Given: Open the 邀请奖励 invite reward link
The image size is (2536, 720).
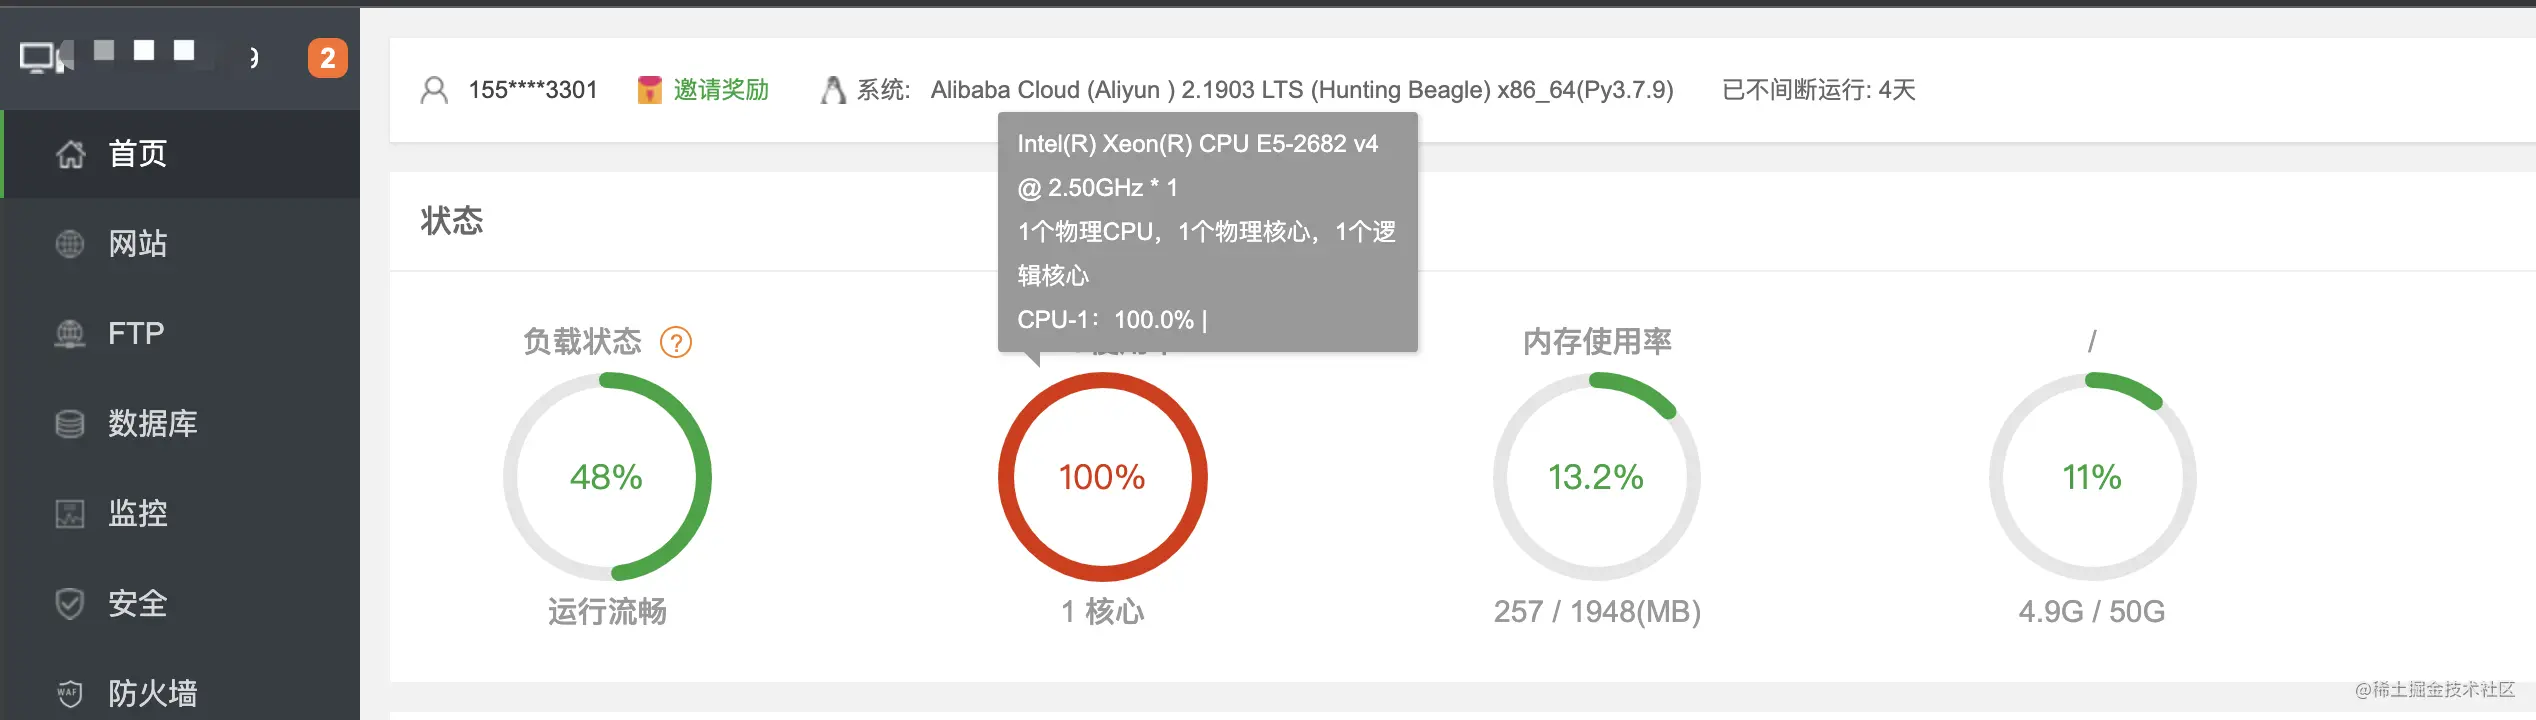Looking at the screenshot, I should 721,90.
